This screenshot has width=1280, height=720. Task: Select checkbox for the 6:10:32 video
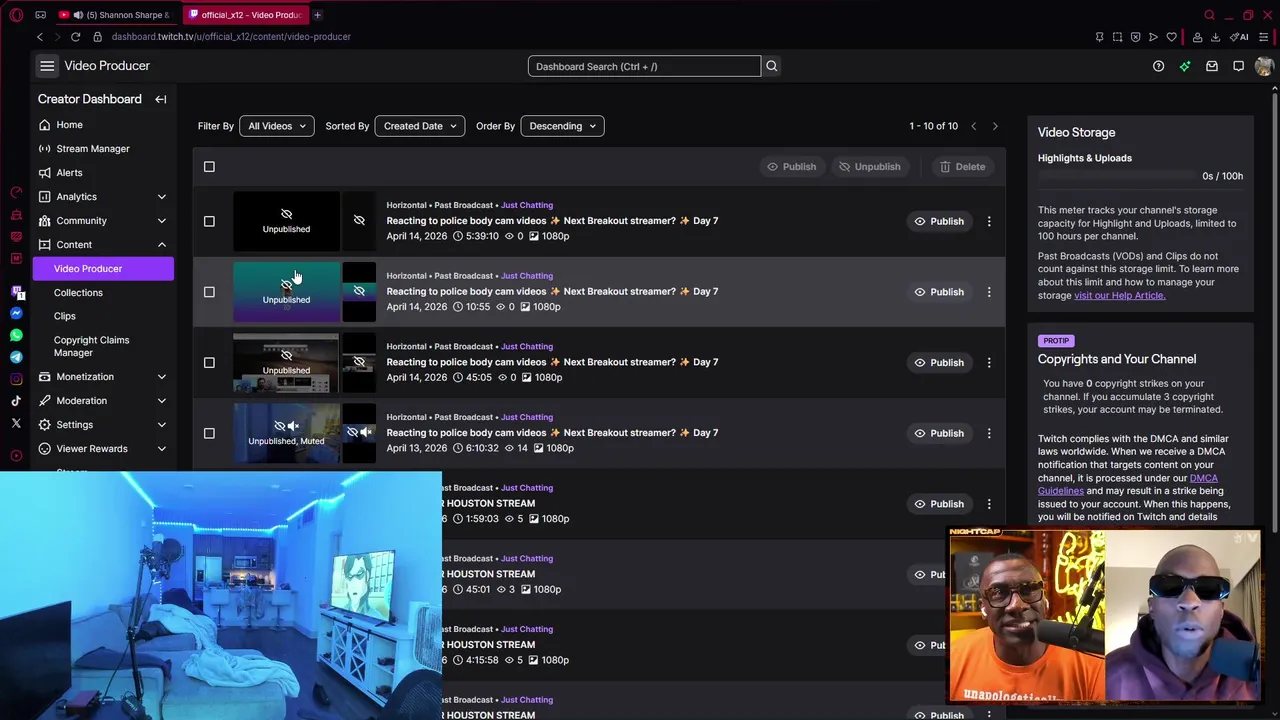click(209, 433)
